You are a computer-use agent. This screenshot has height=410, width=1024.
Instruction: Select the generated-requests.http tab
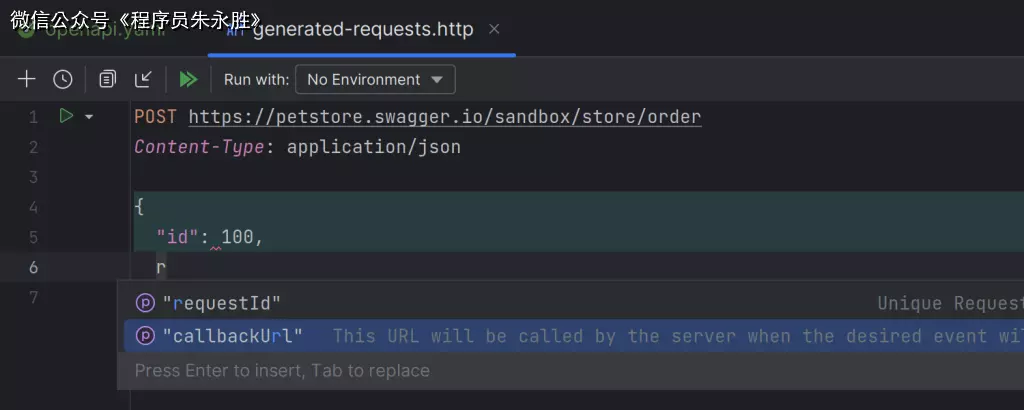click(x=362, y=29)
